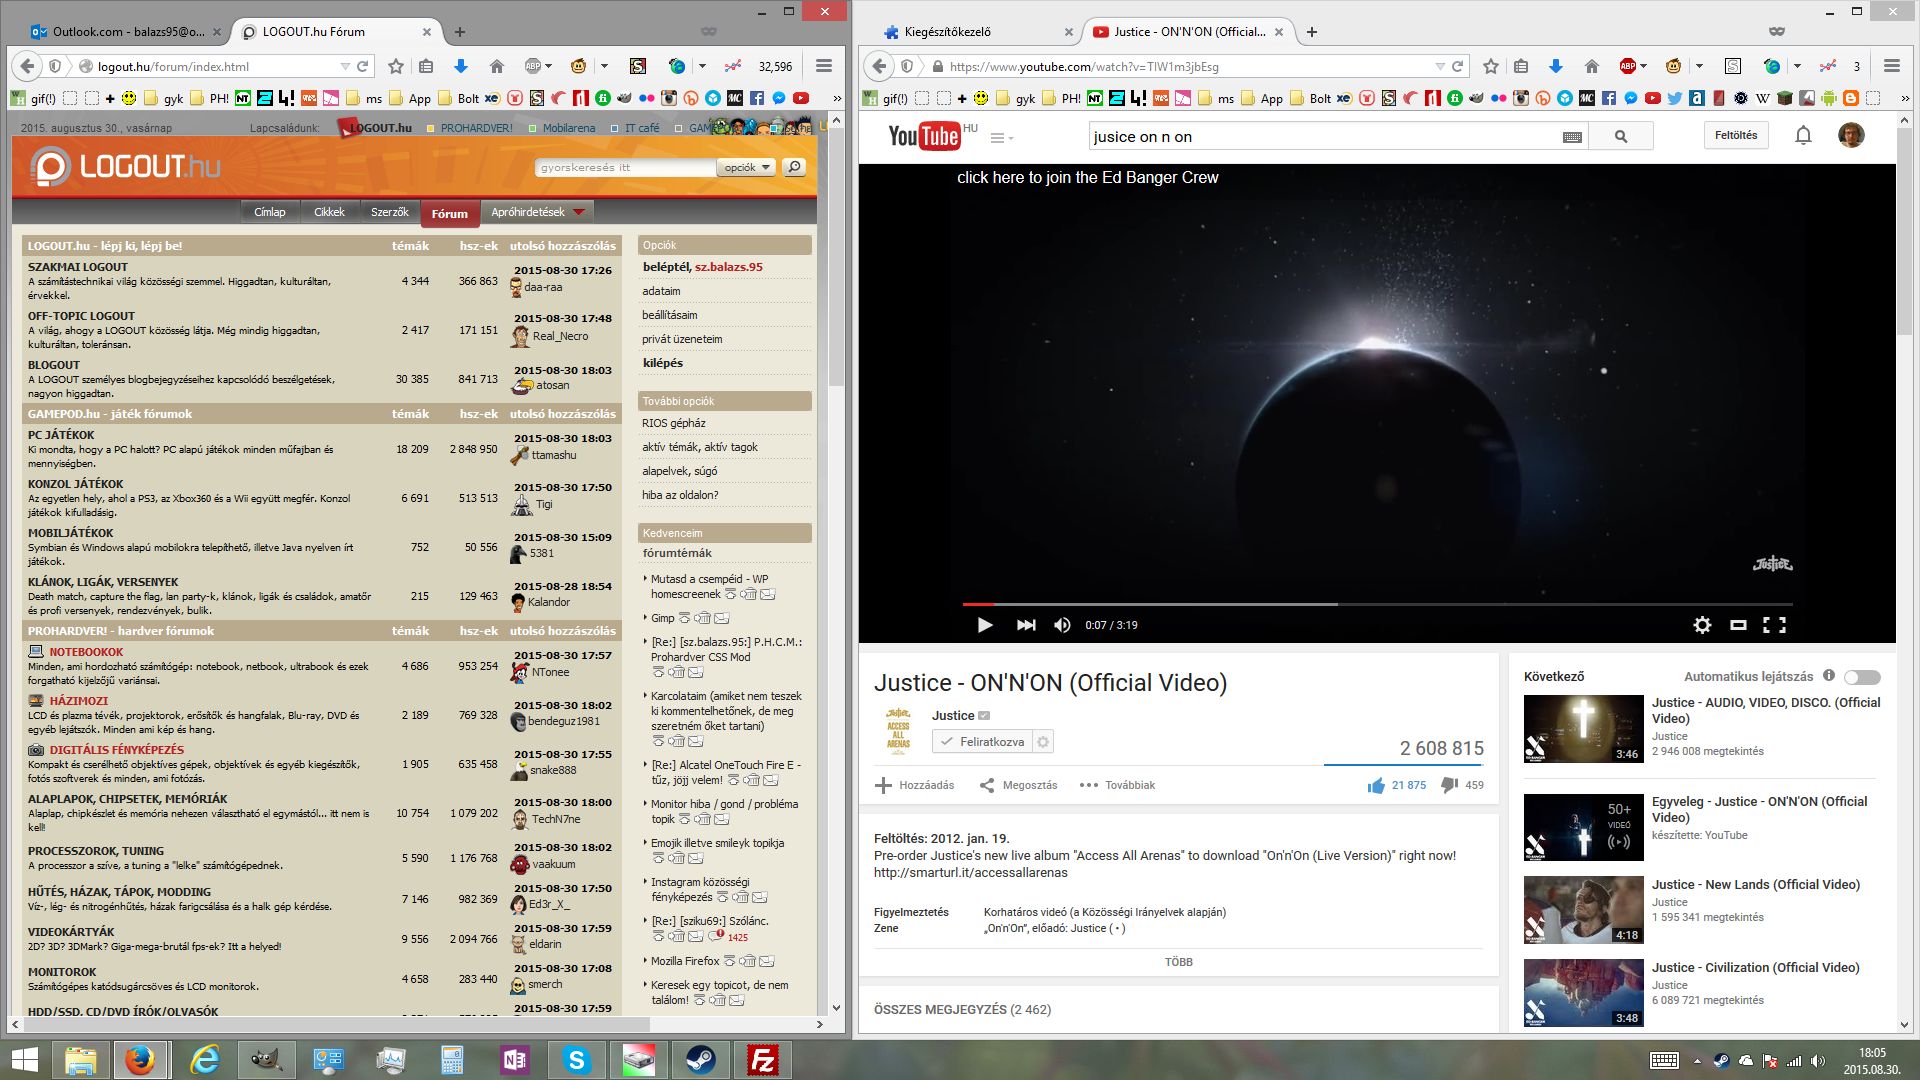The height and width of the screenshot is (1080, 1920).
Task: Switch player to theater mode
Action: coord(1738,625)
